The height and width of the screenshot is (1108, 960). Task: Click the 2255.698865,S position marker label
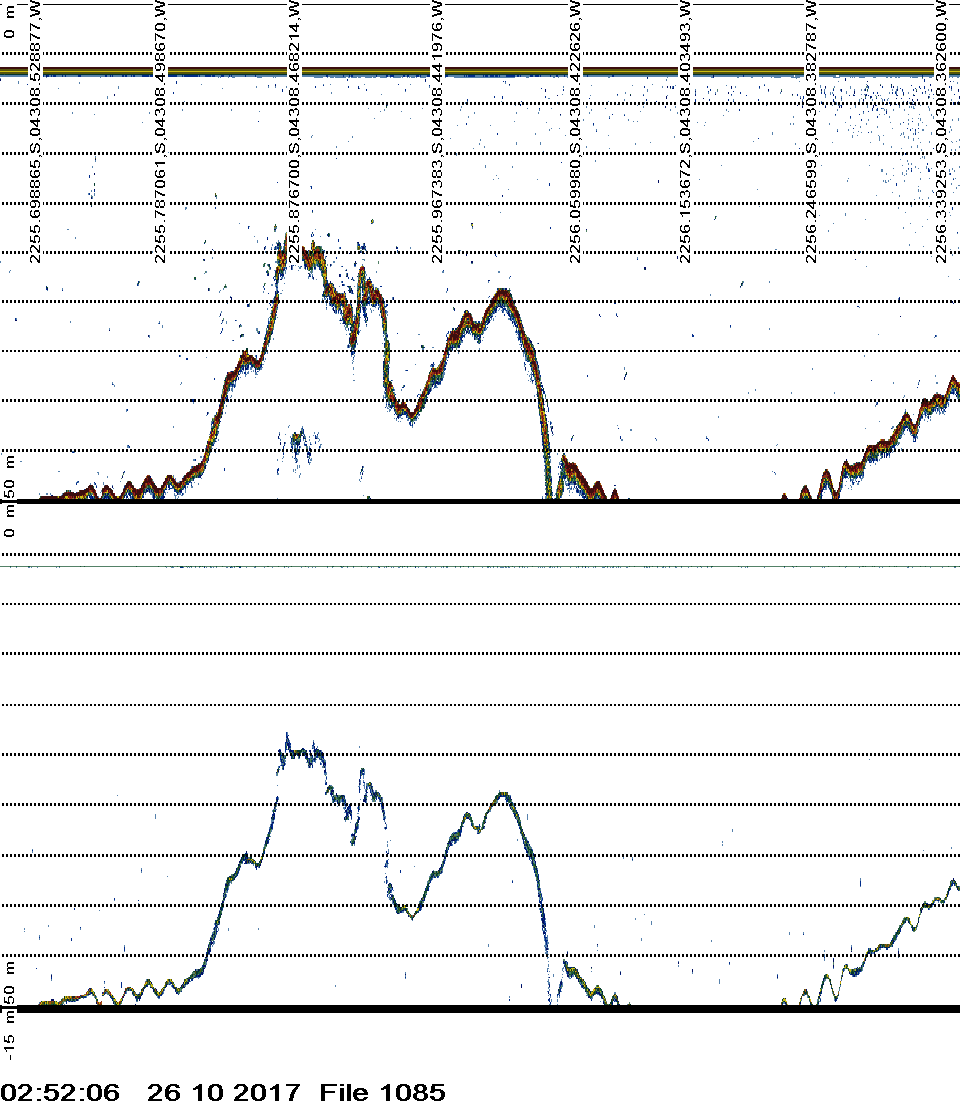[x=35, y=132]
